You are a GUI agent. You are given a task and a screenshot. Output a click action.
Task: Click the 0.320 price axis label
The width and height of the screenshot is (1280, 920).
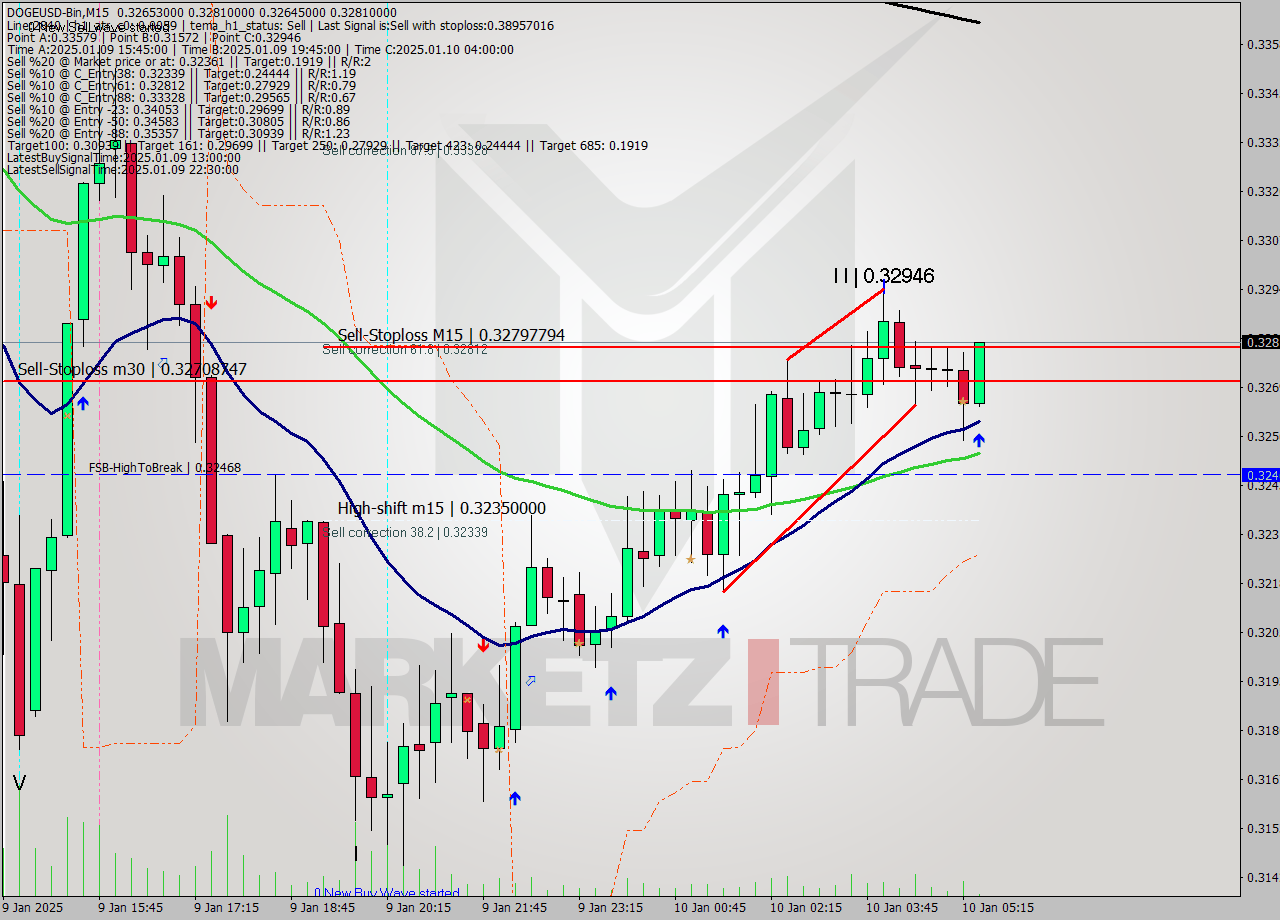pos(1261,632)
